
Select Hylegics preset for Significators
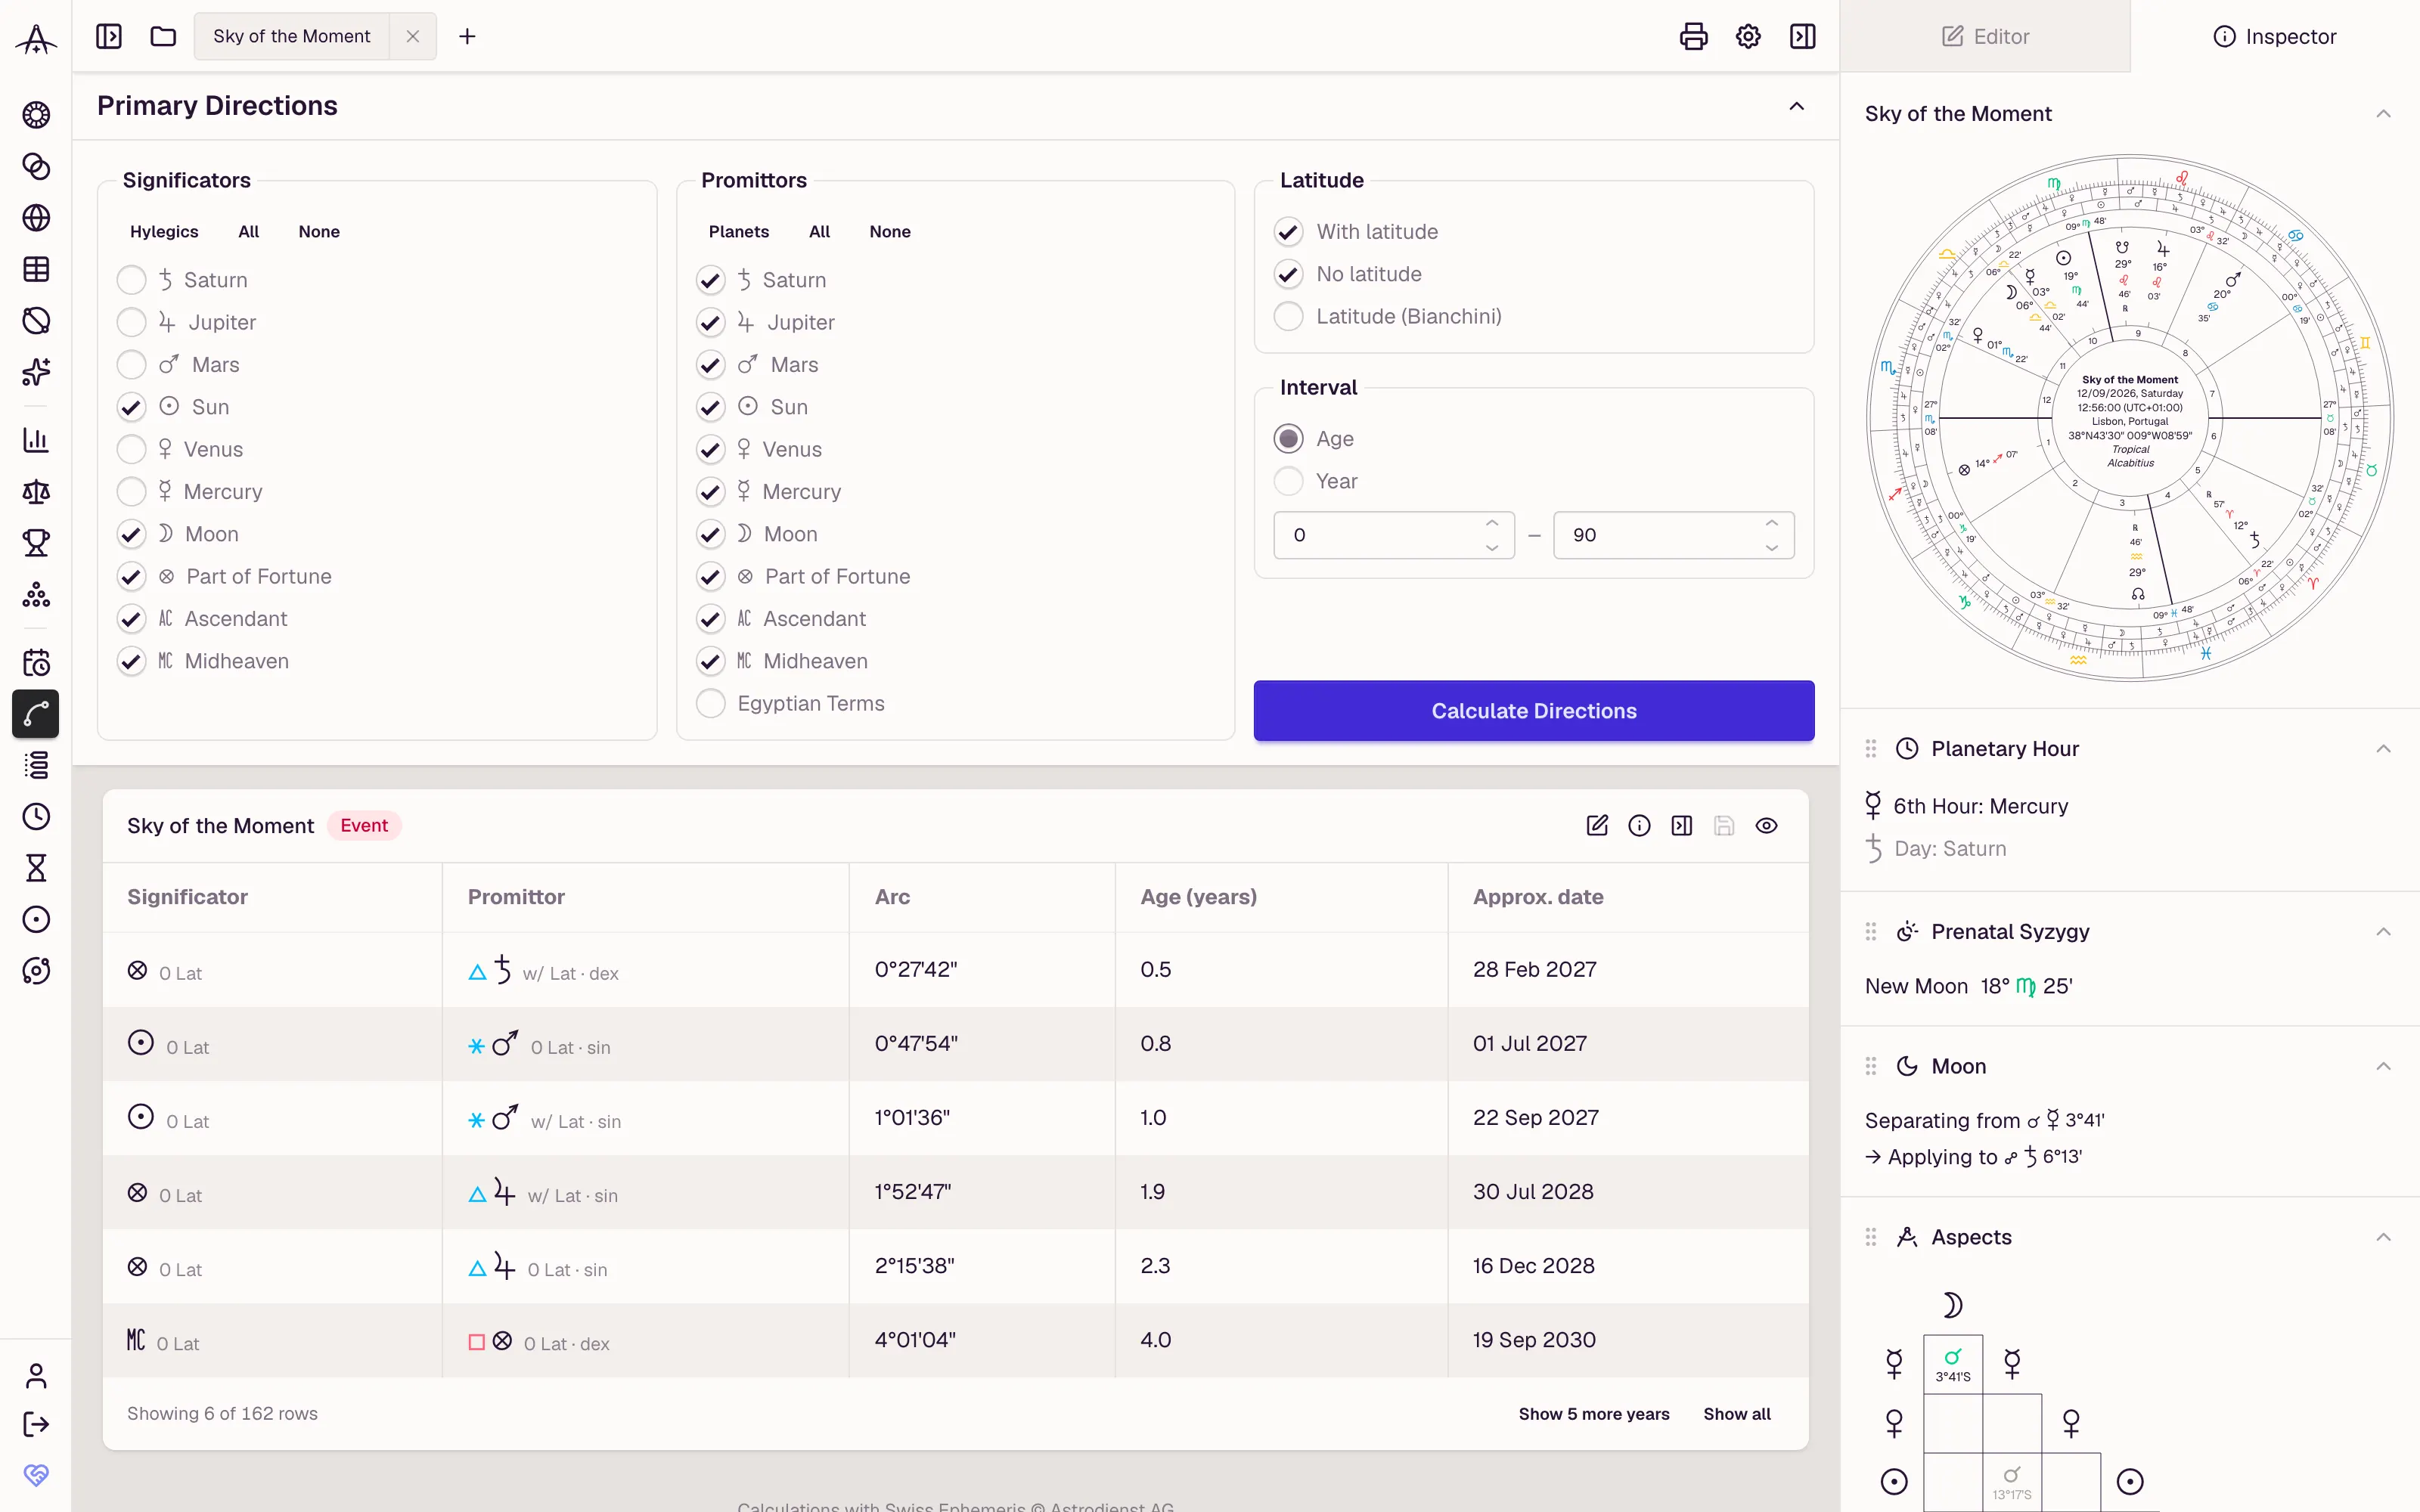164,232
